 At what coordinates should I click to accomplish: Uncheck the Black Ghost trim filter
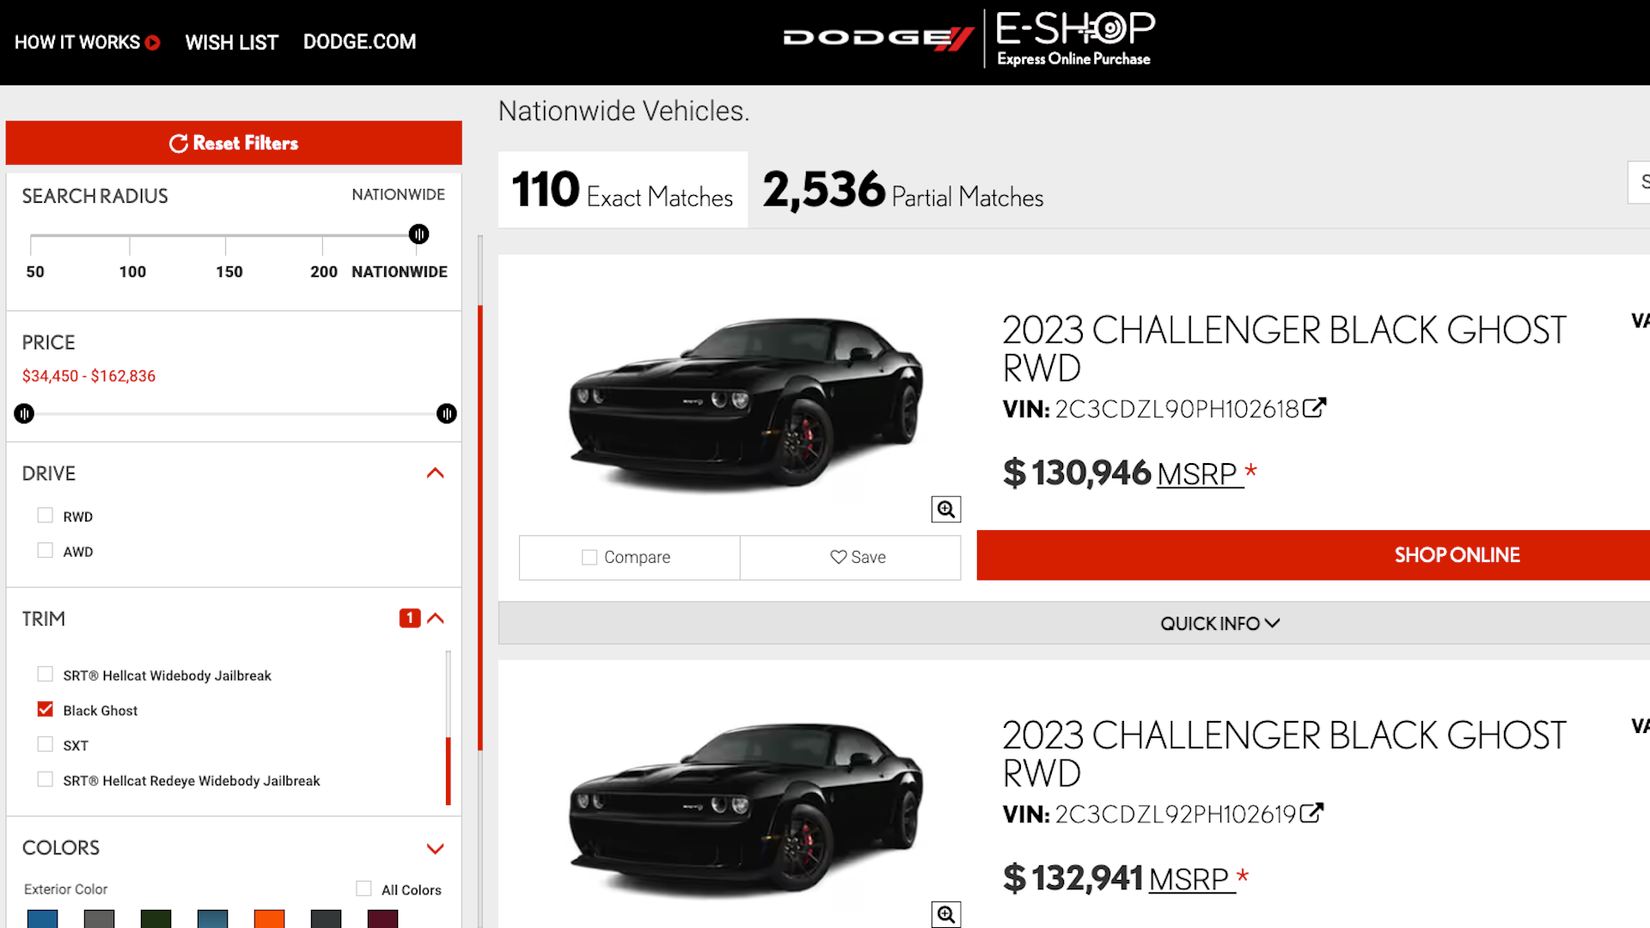45,709
